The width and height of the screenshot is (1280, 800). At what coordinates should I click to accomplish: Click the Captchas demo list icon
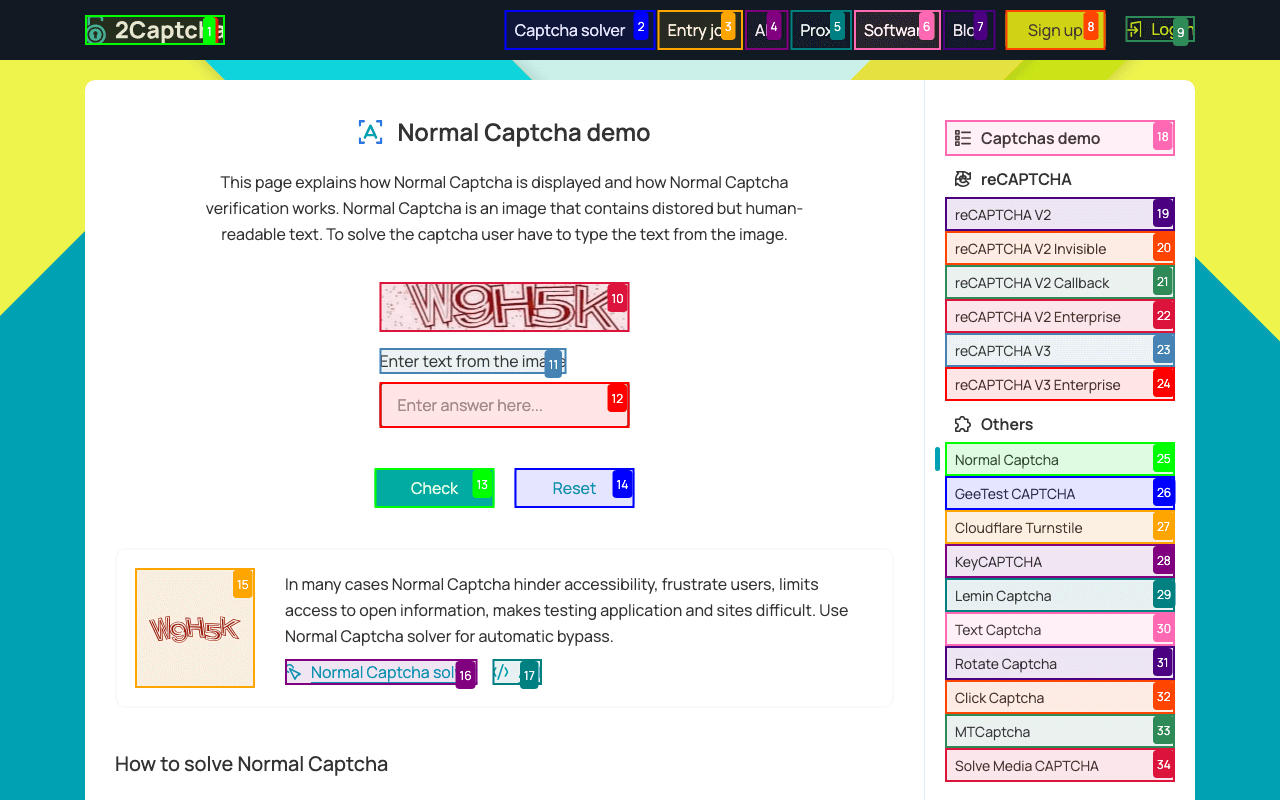pos(963,138)
